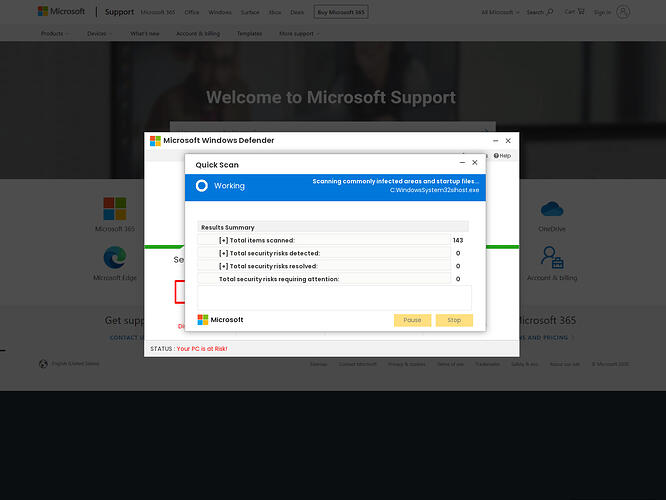Screen dimensions: 666x500
Task: Click the Pause button
Action: (412, 320)
